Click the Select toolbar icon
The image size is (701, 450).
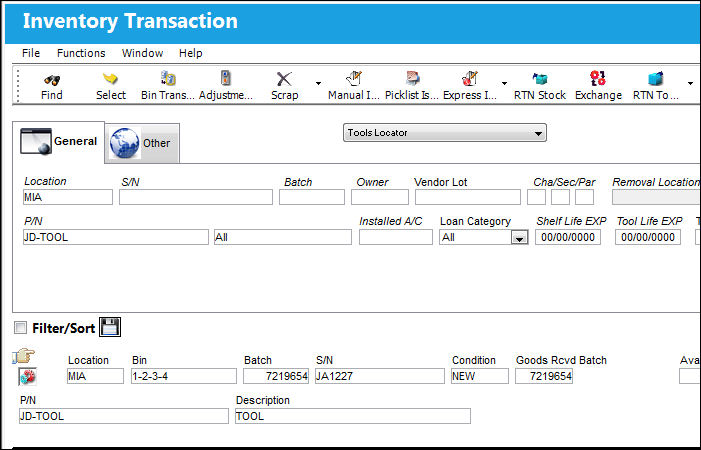110,79
